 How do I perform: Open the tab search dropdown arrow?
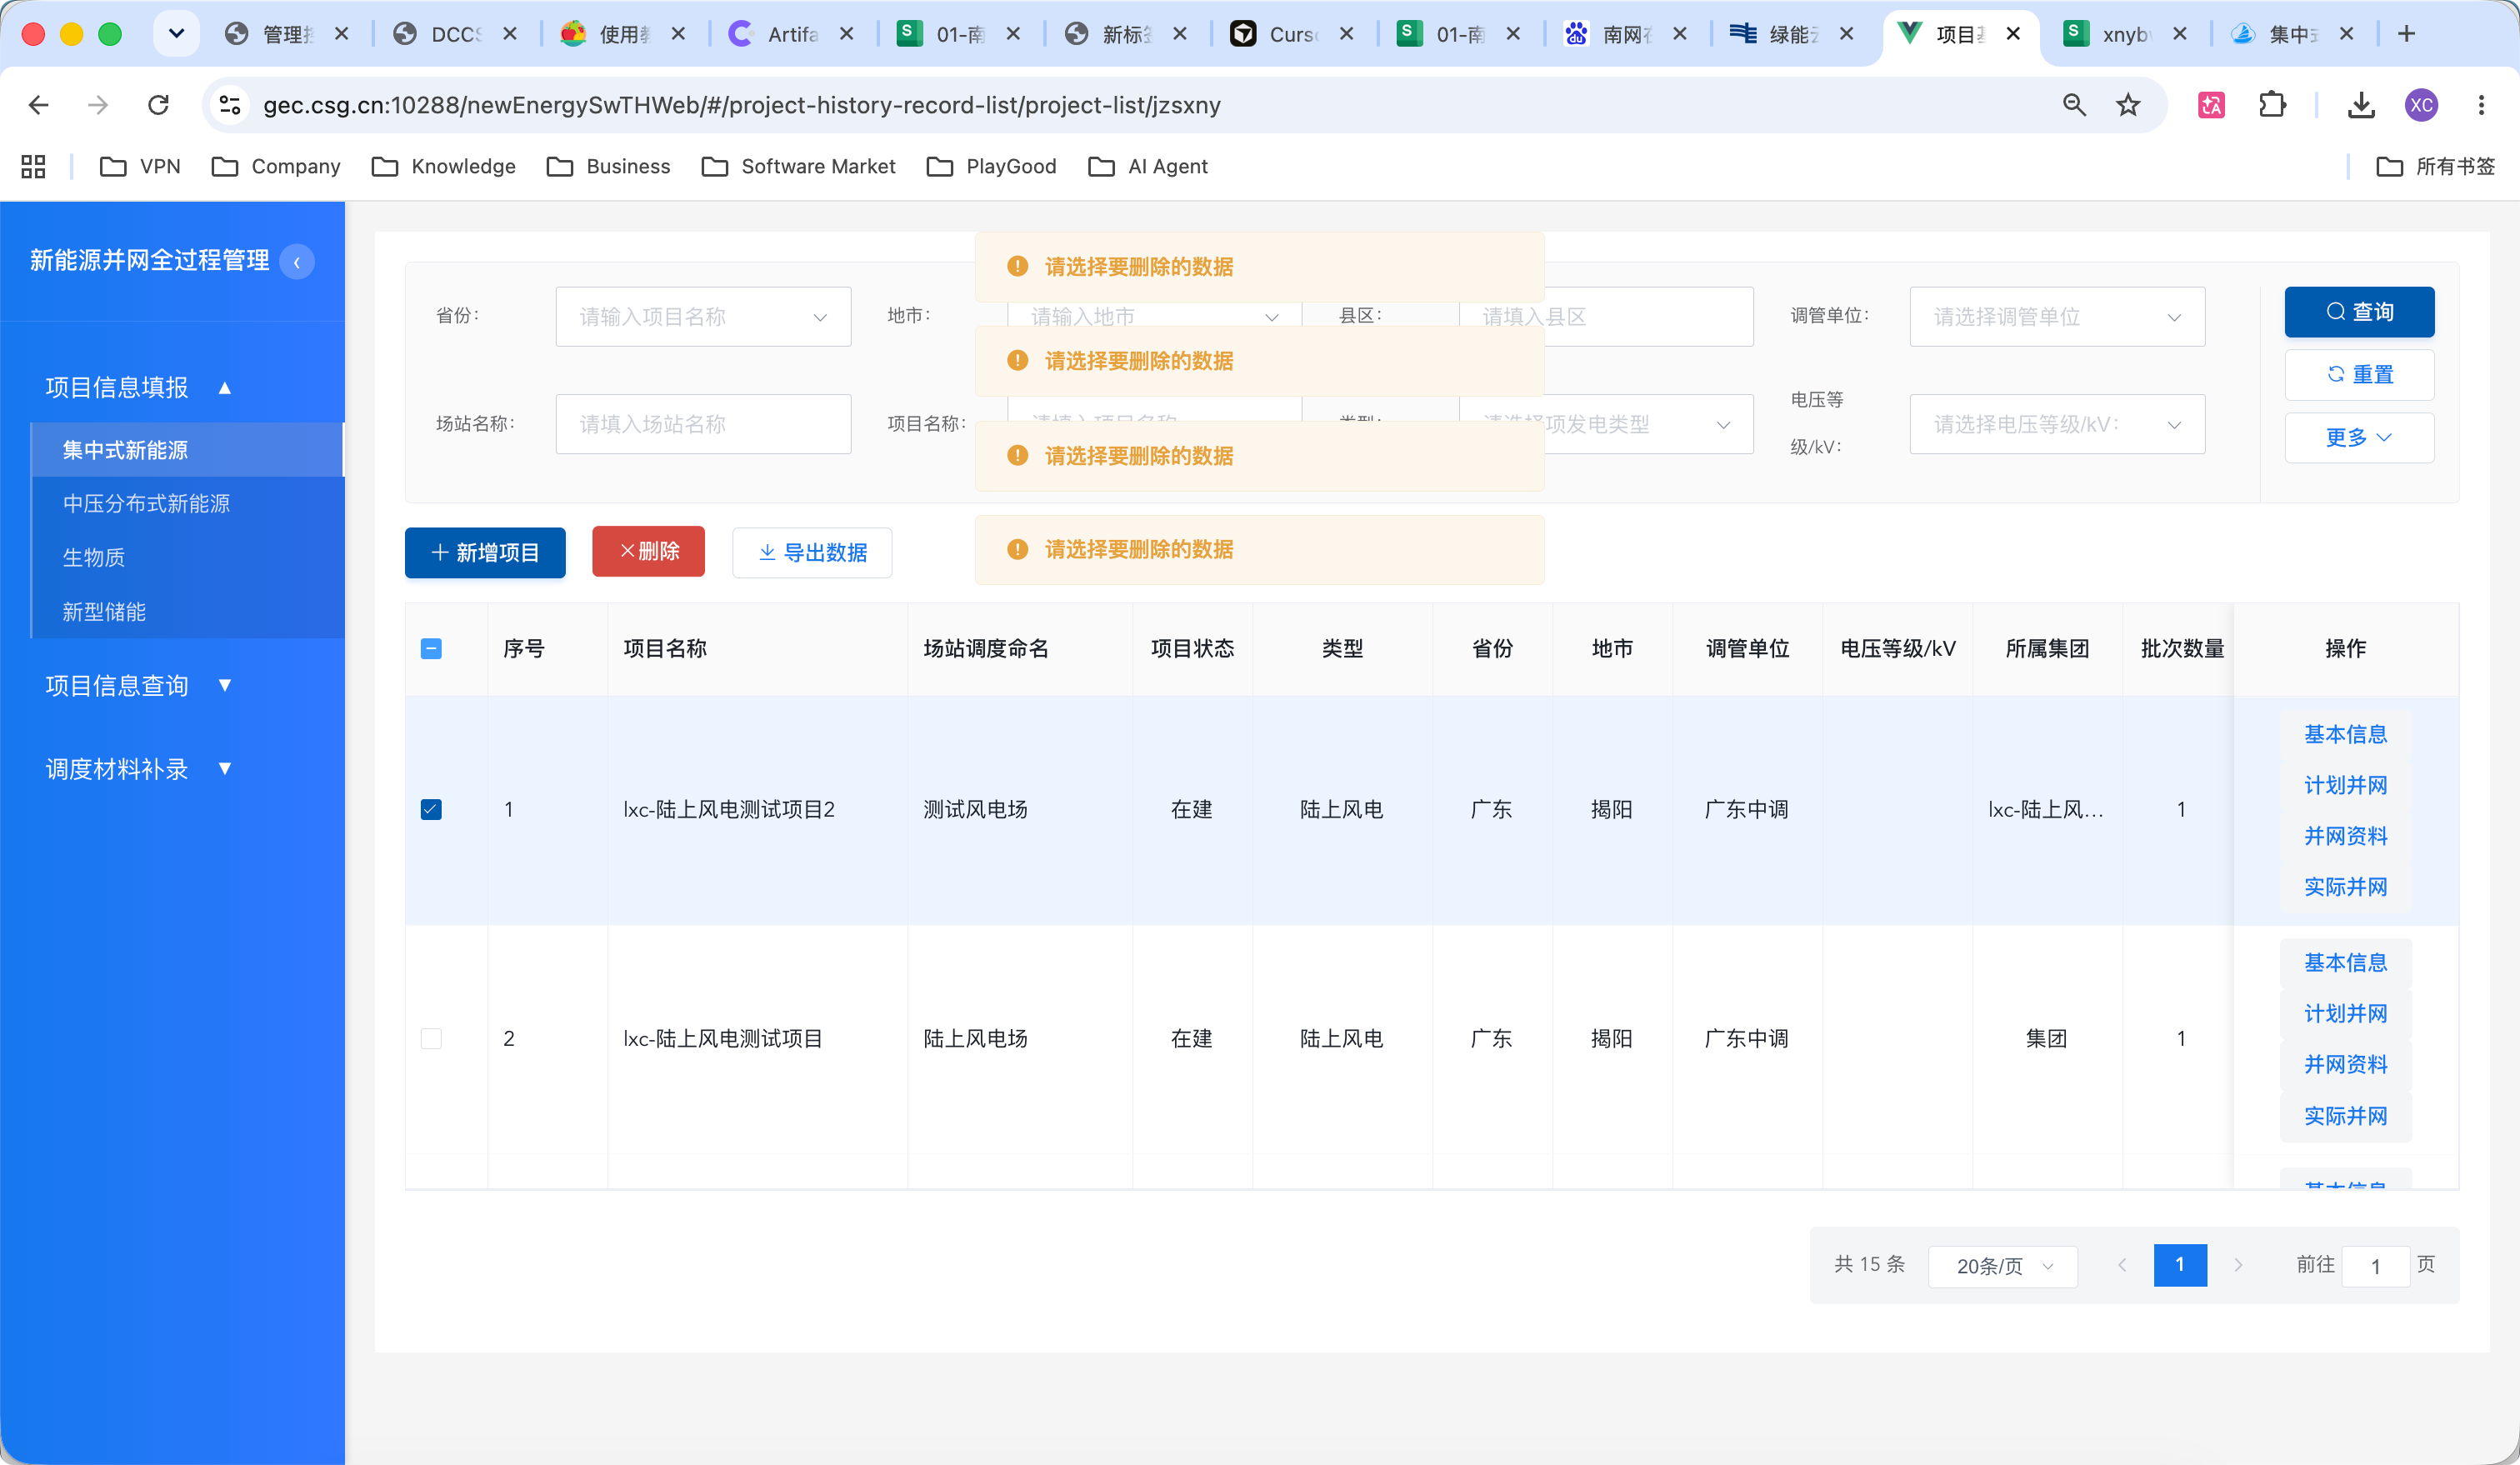(176, 34)
